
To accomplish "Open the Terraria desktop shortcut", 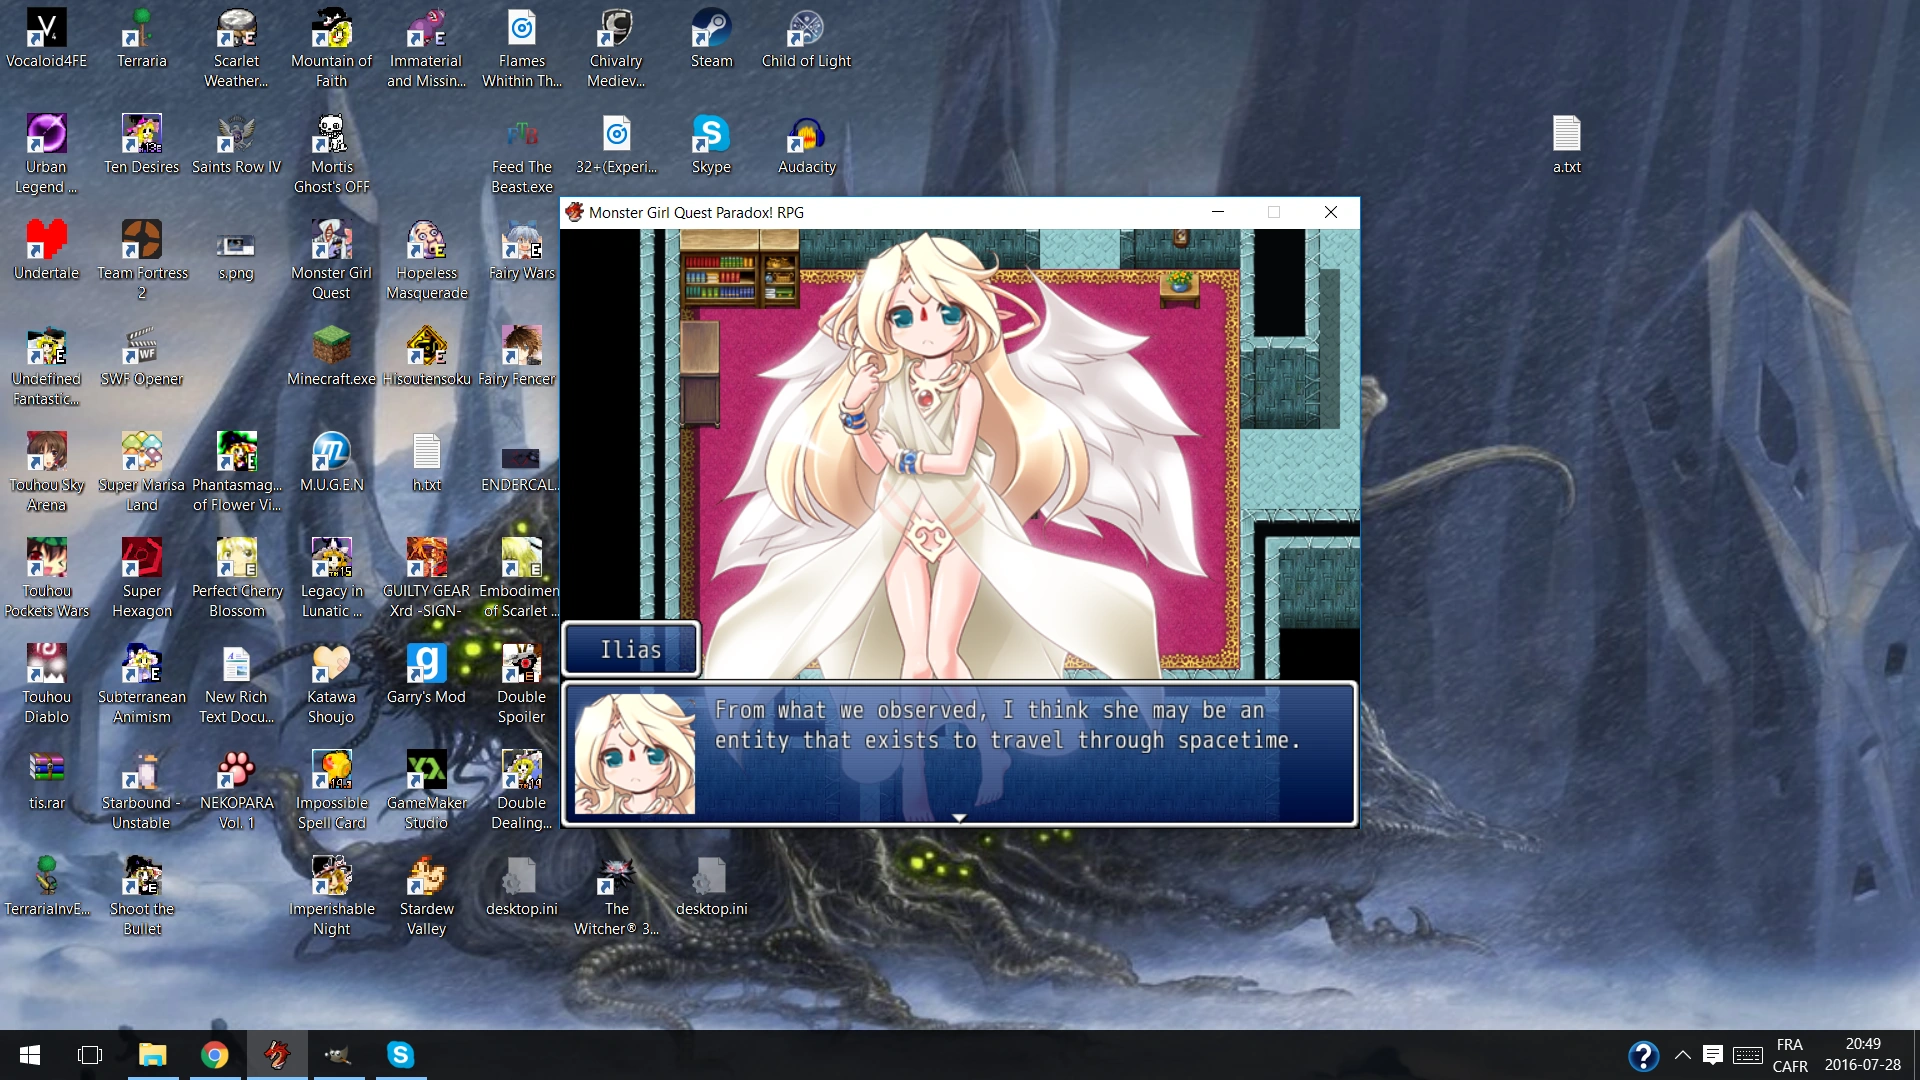I will pyautogui.click(x=141, y=30).
